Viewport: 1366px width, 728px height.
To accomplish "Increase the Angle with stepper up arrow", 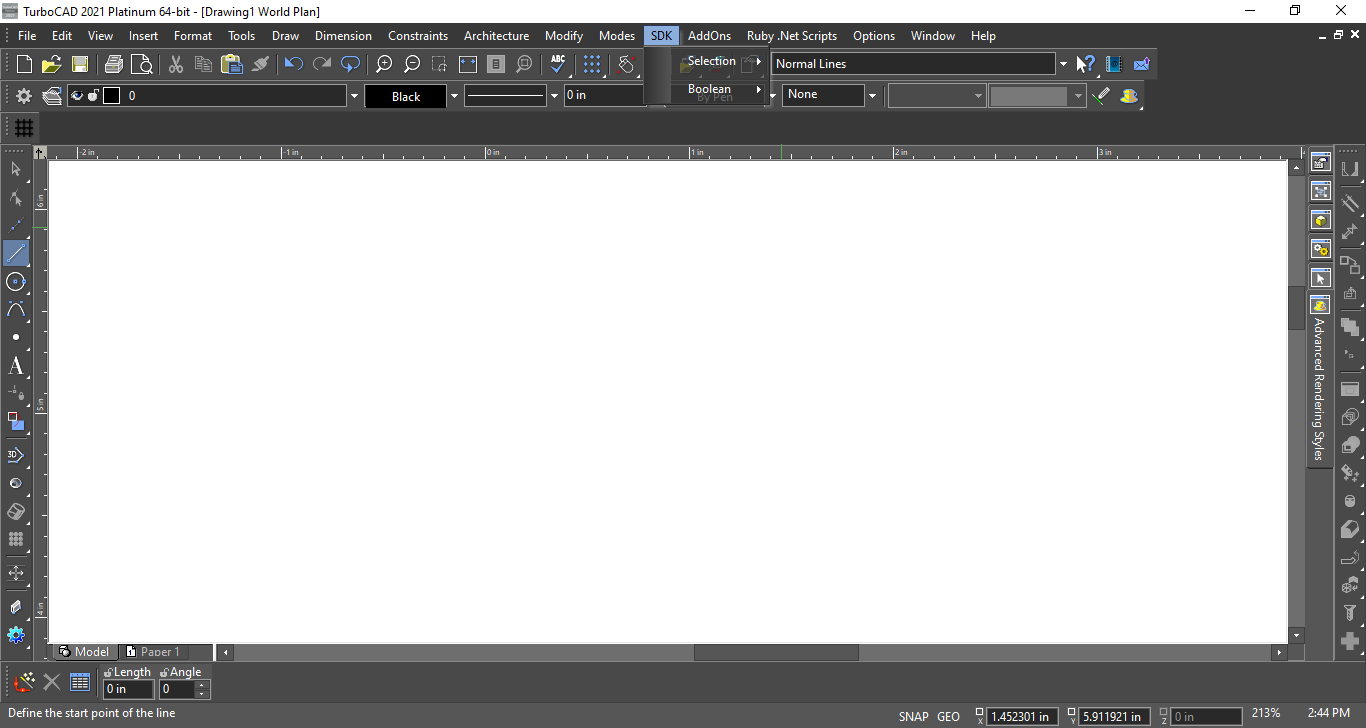I will pos(203,685).
